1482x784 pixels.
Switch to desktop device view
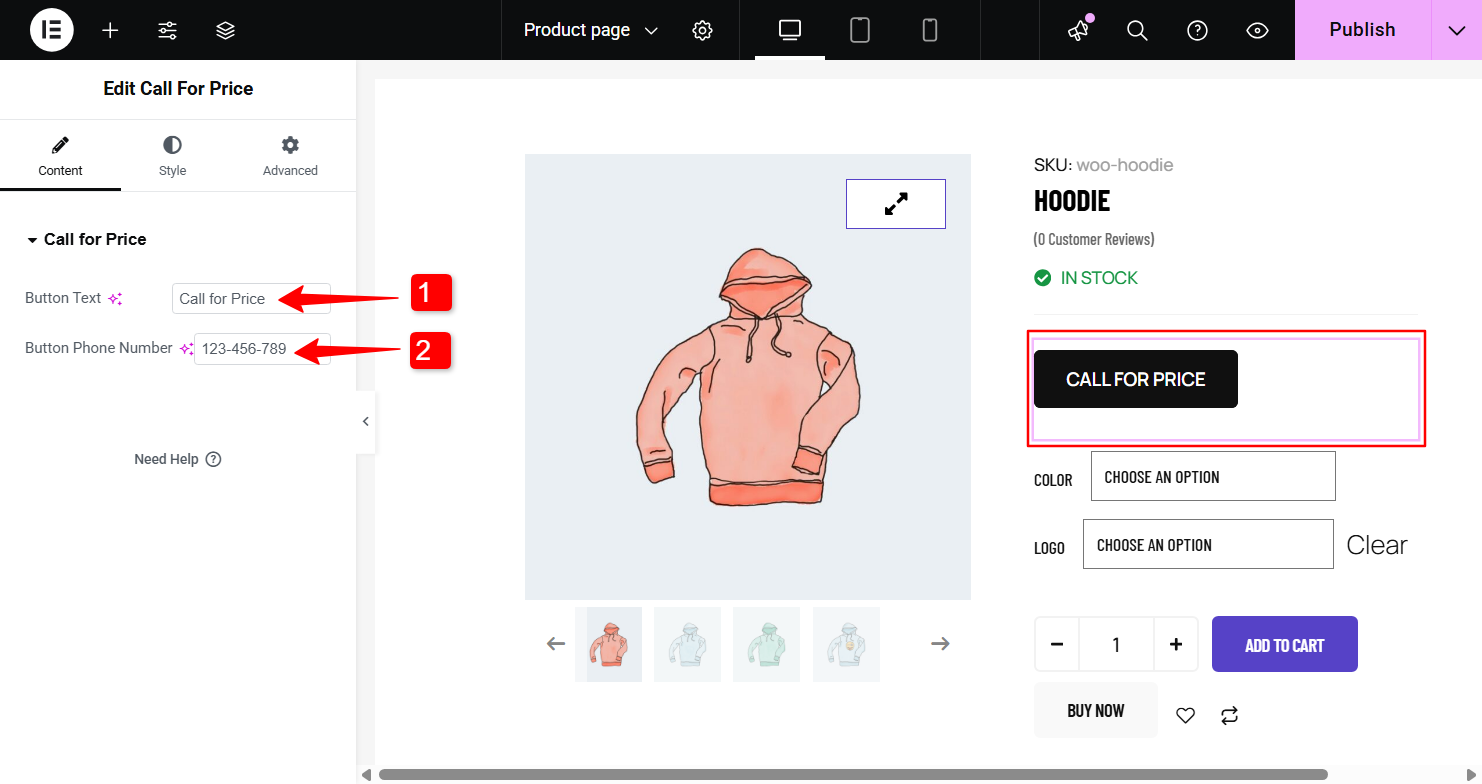tap(790, 30)
